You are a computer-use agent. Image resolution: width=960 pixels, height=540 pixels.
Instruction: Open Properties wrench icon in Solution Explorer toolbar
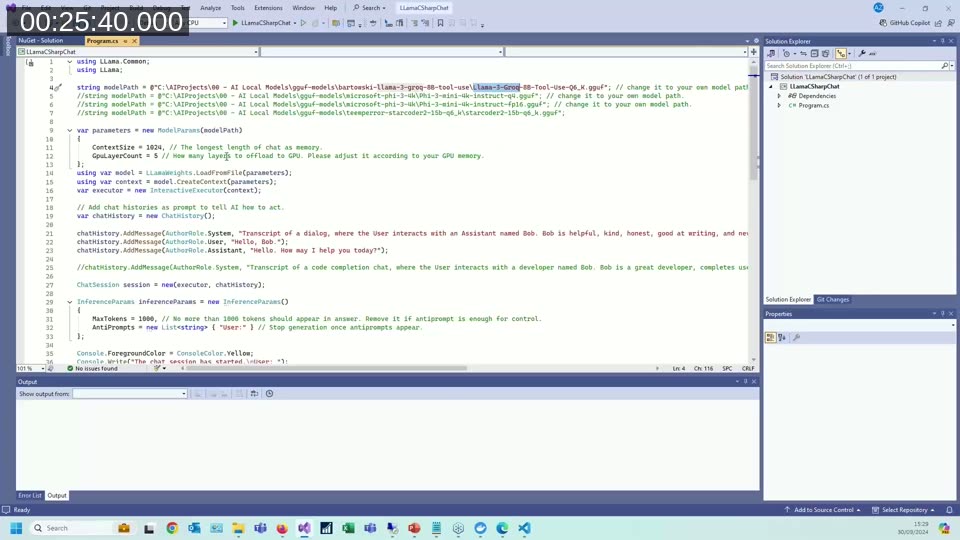(x=862, y=54)
